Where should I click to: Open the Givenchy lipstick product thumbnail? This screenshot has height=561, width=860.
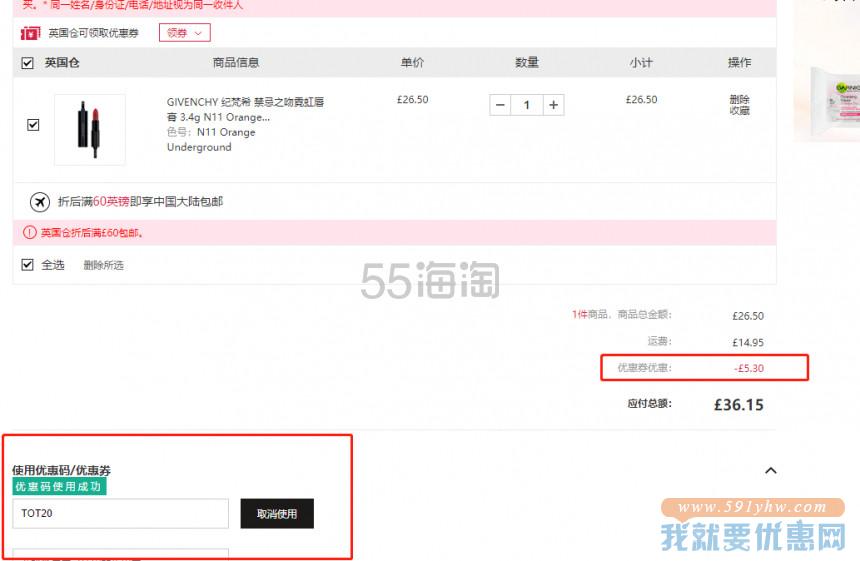pyautogui.click(x=90, y=129)
